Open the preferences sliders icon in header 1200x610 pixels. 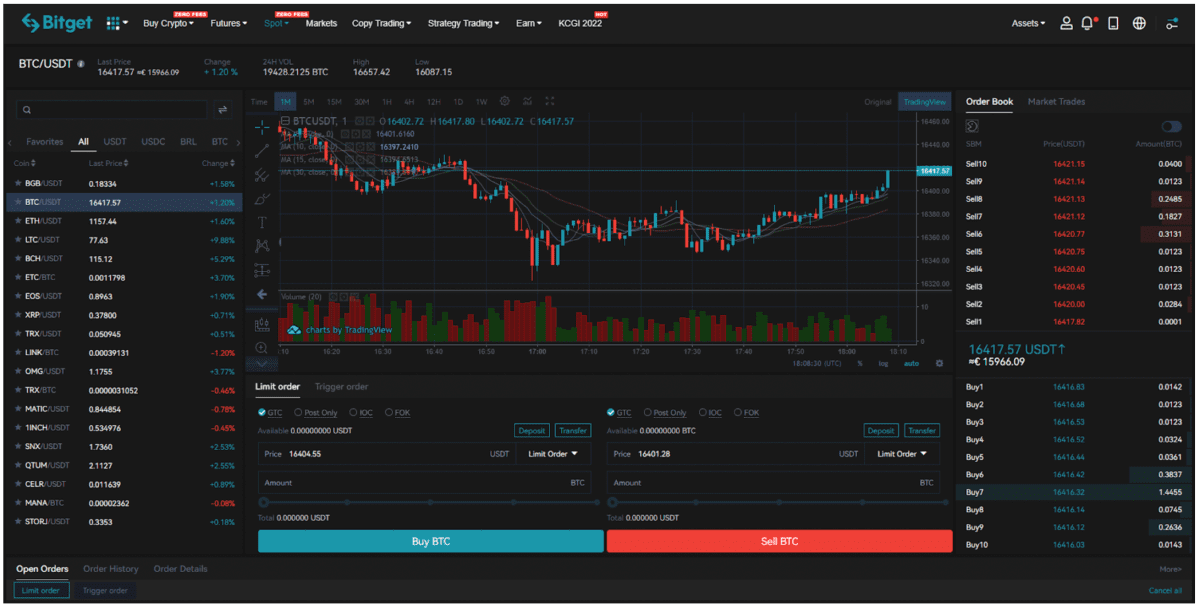(1172, 23)
